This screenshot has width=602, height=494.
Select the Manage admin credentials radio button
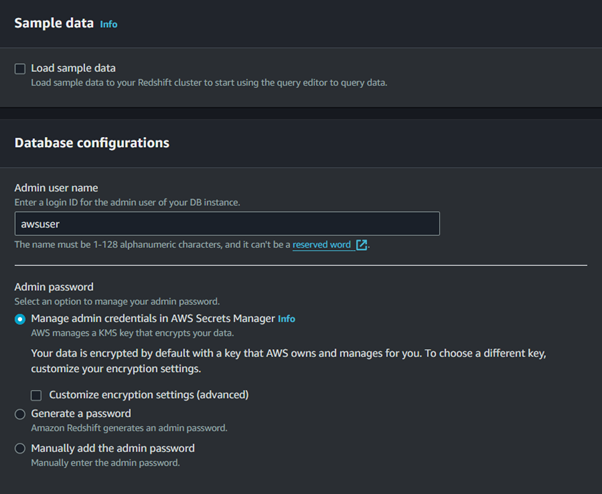[x=20, y=319]
